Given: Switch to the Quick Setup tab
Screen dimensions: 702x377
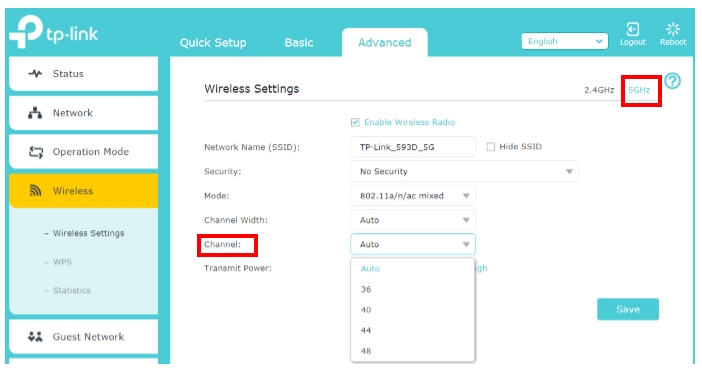Looking at the screenshot, I should [213, 43].
